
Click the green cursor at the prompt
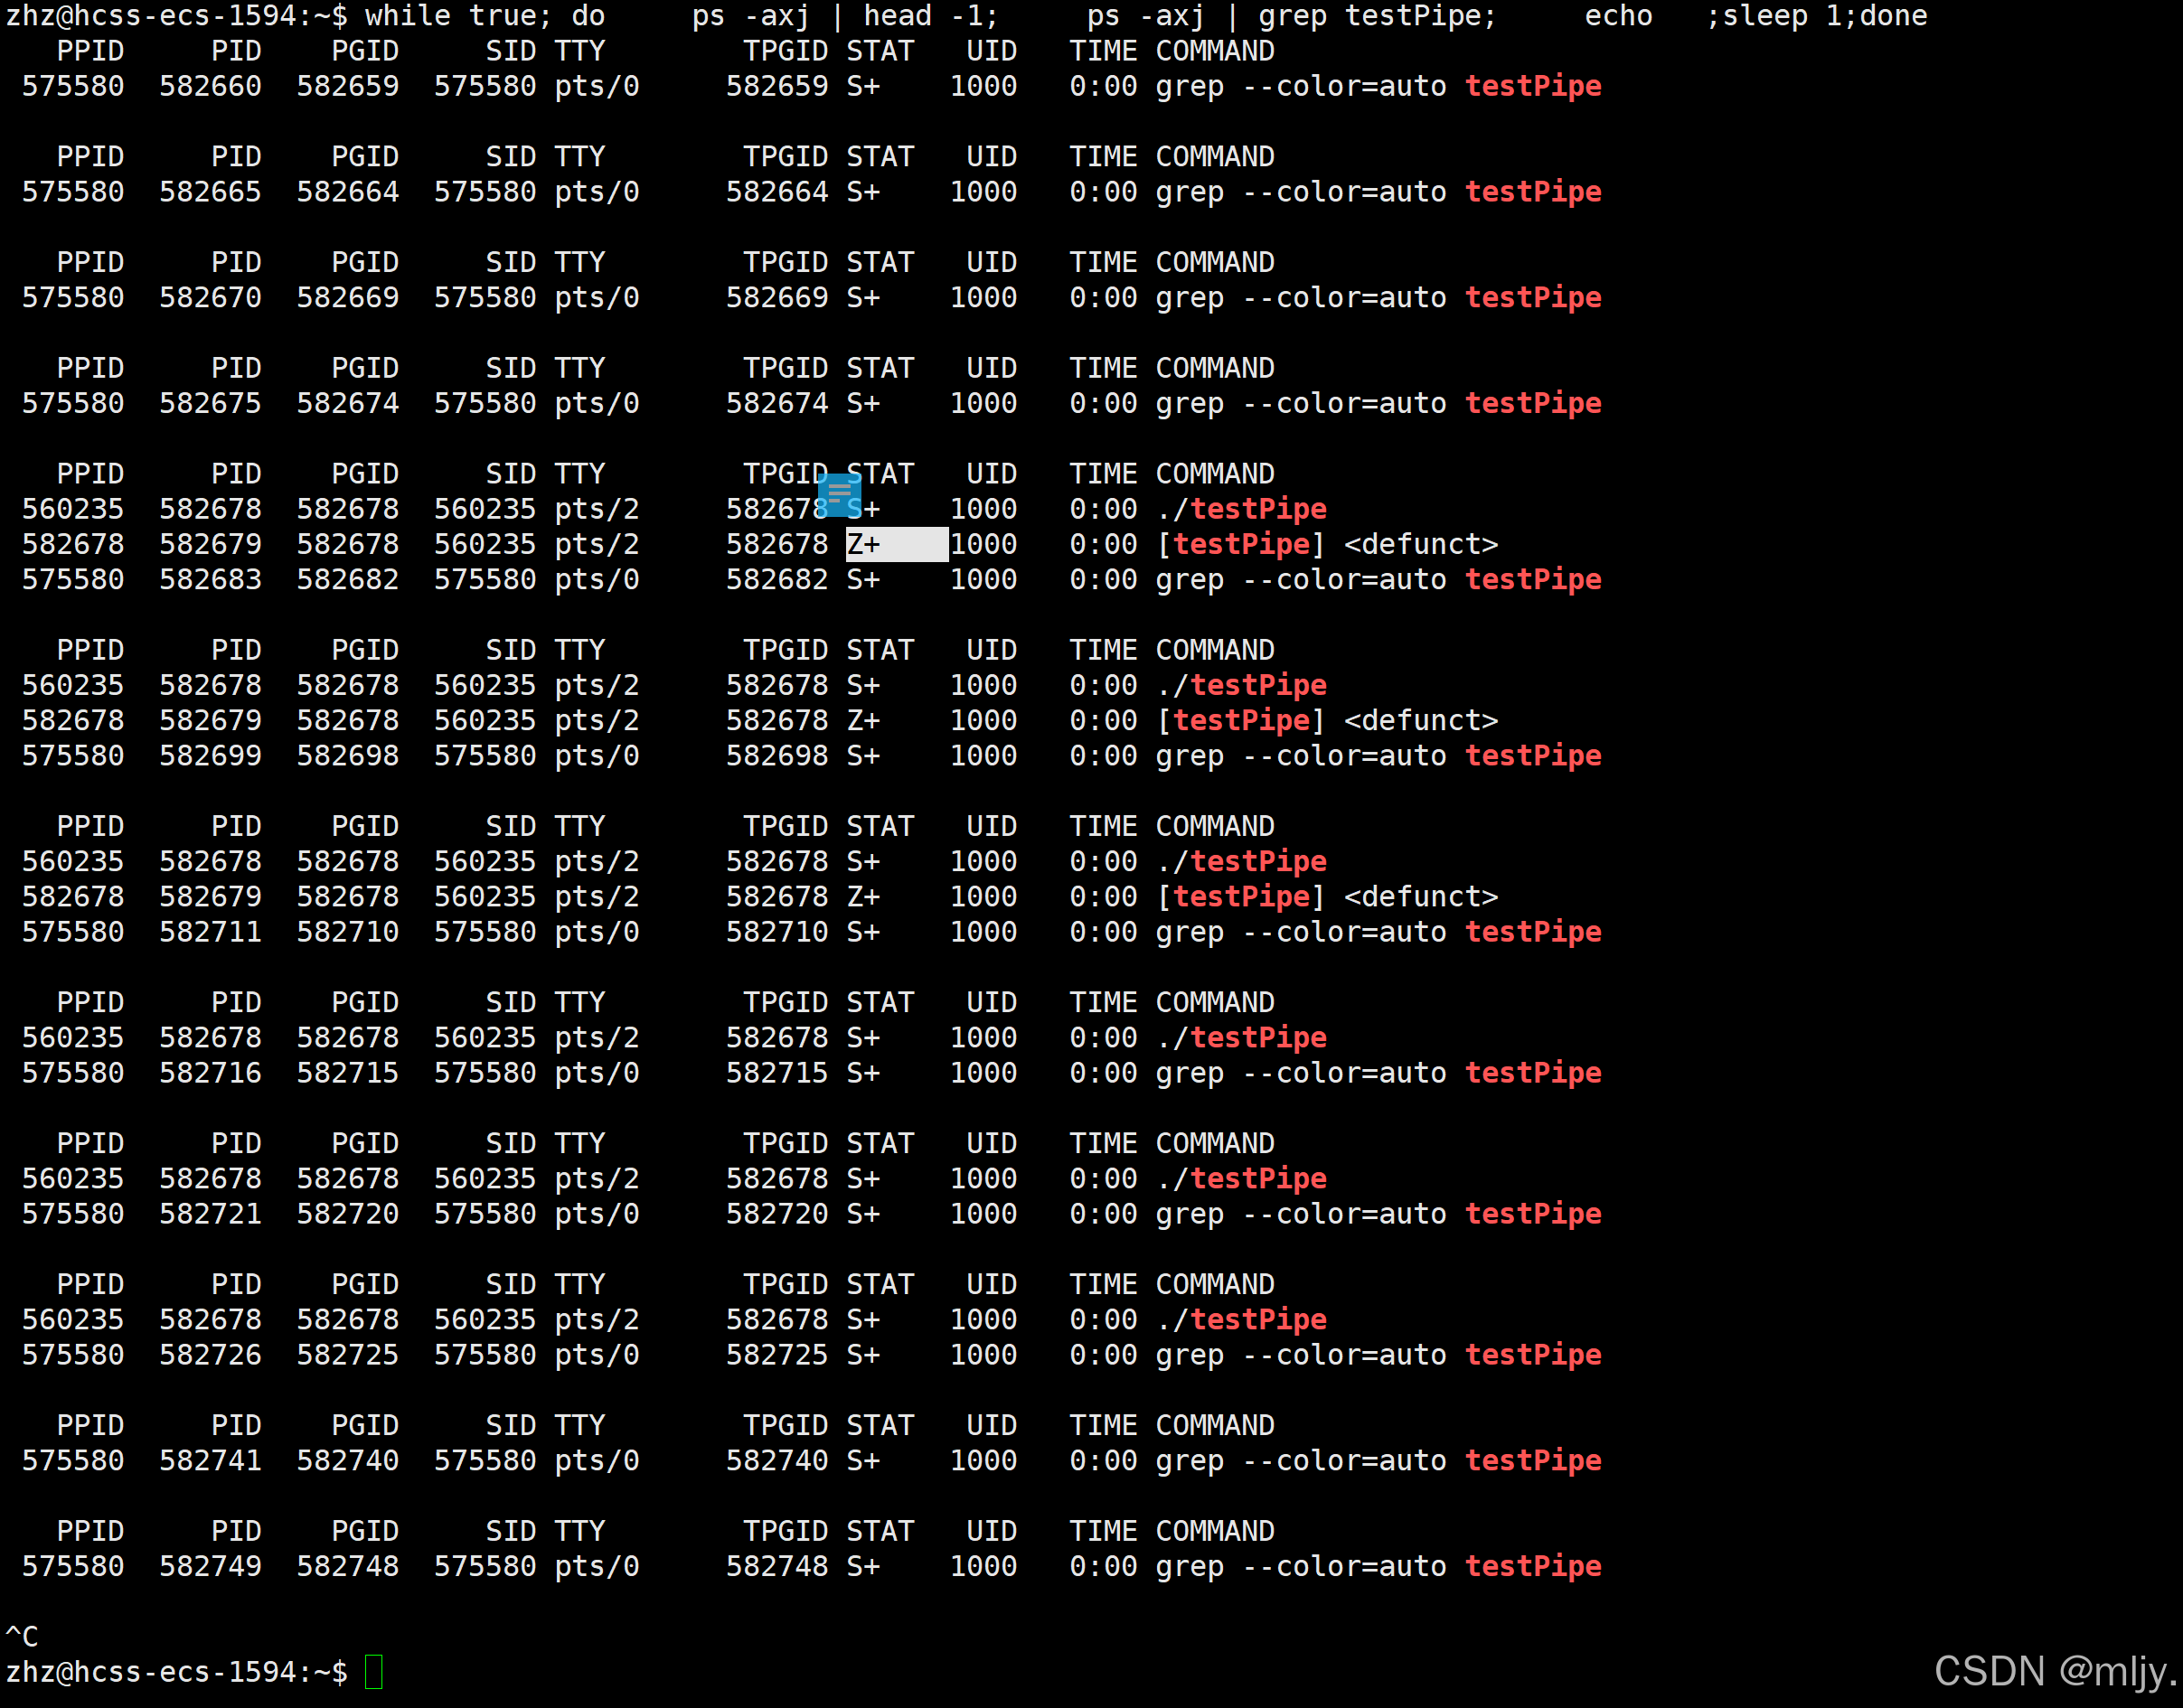tap(374, 1672)
